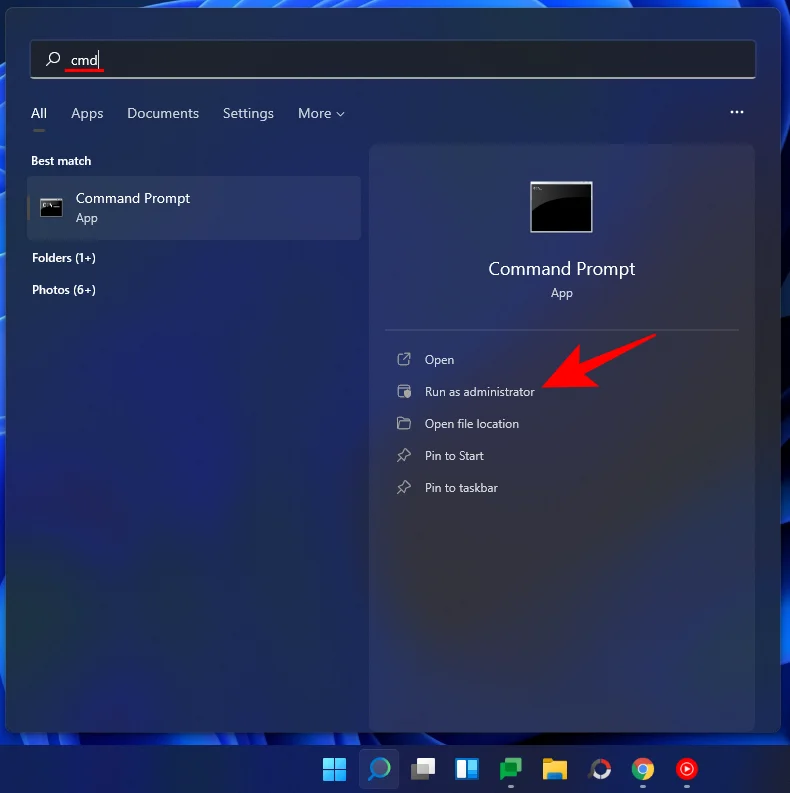The height and width of the screenshot is (793, 790).
Task: Click the cmd search input field
Action: pyautogui.click(x=392, y=59)
